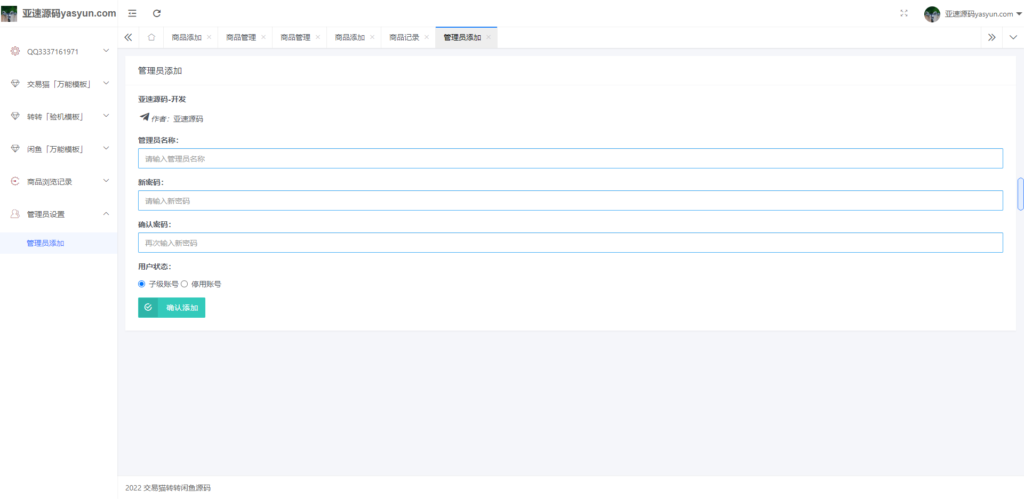The width and height of the screenshot is (1024, 499).
Task: Open the tab options dropdown chevron
Action: click(x=1012, y=37)
